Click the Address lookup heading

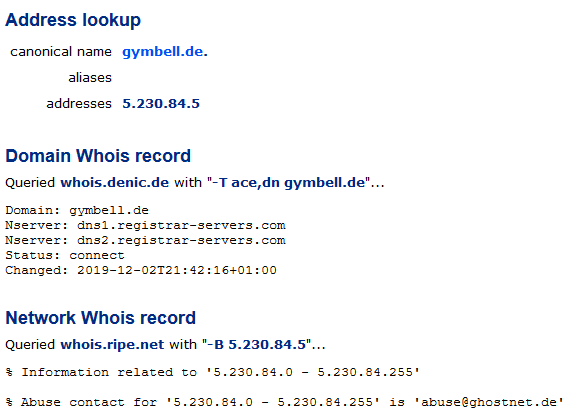tap(73, 20)
